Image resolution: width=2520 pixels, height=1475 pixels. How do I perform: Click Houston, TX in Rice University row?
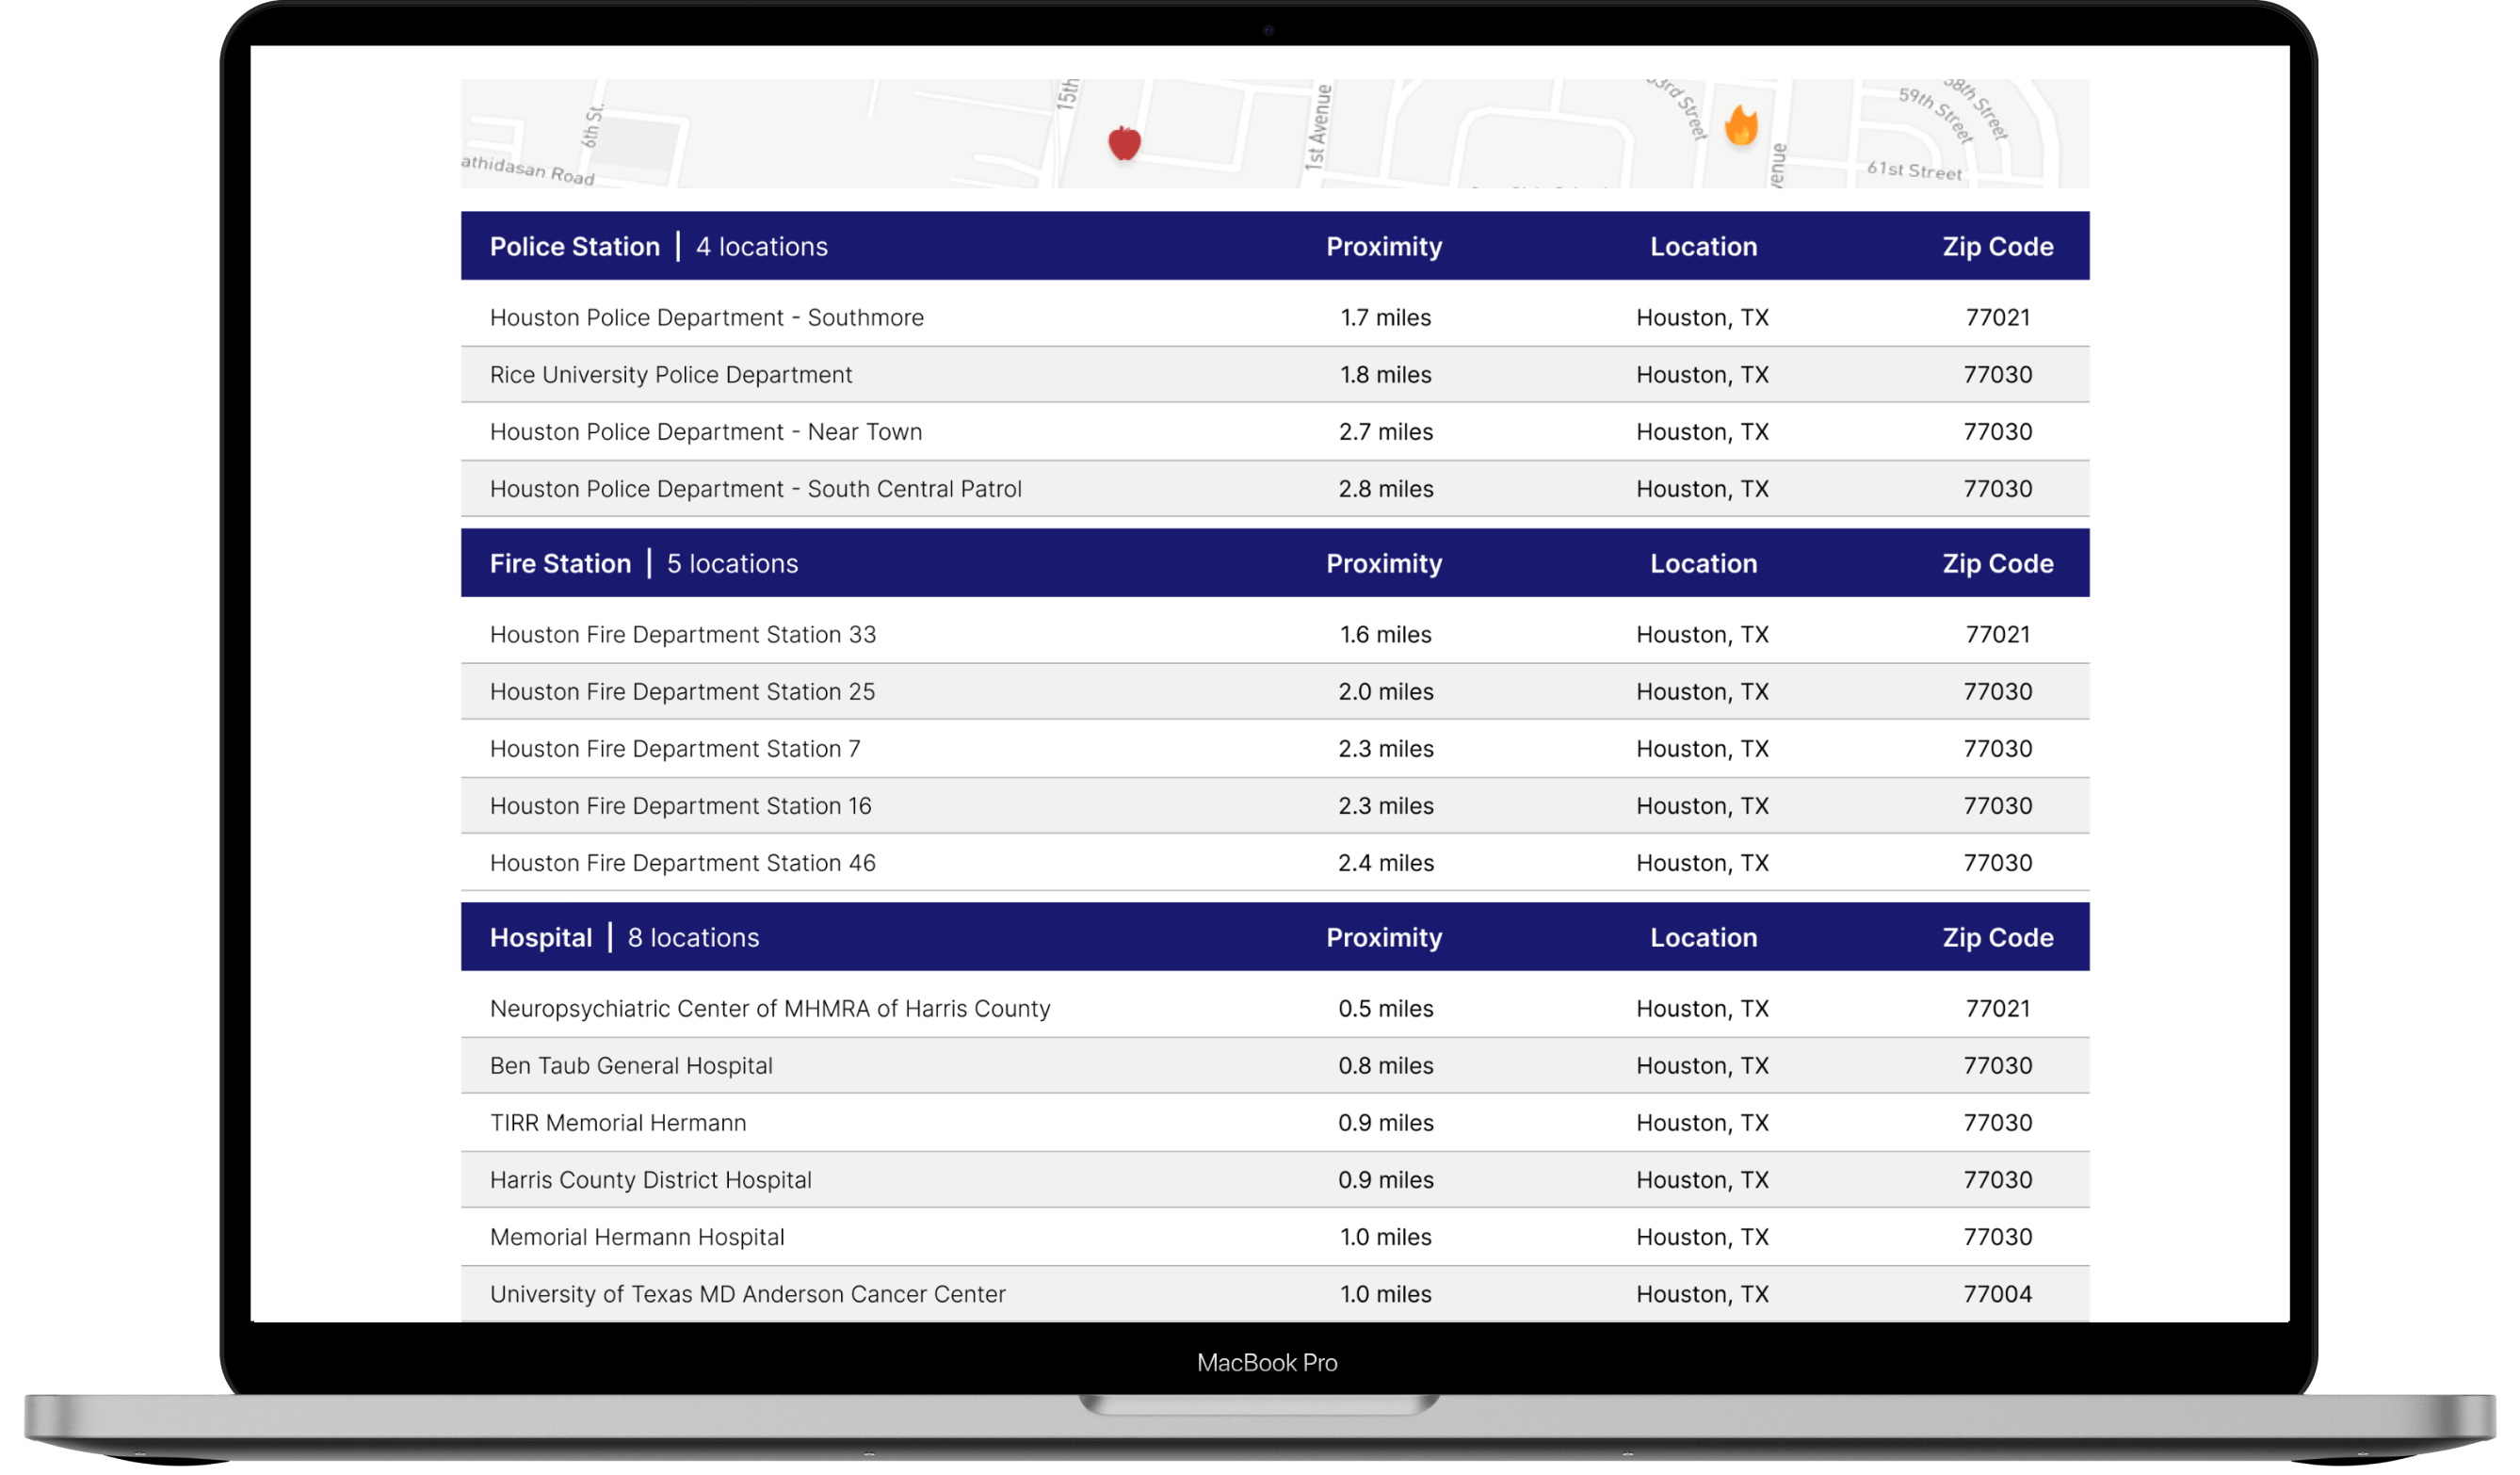click(1702, 374)
